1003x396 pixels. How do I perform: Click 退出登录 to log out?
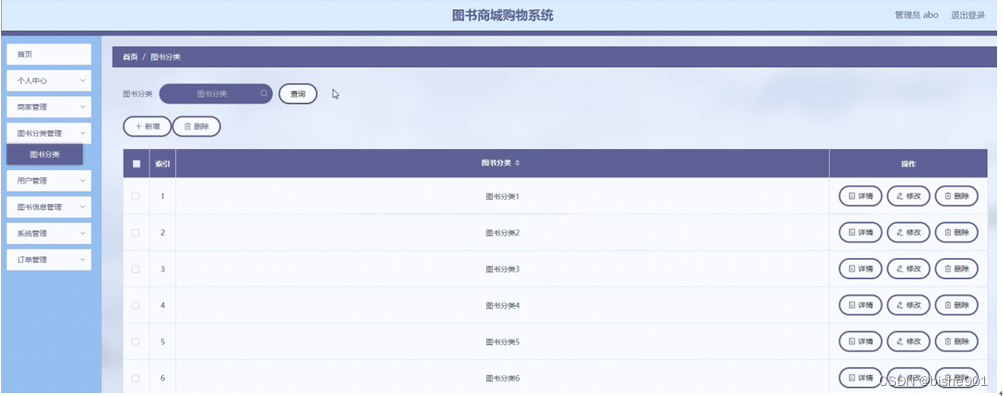click(x=967, y=15)
